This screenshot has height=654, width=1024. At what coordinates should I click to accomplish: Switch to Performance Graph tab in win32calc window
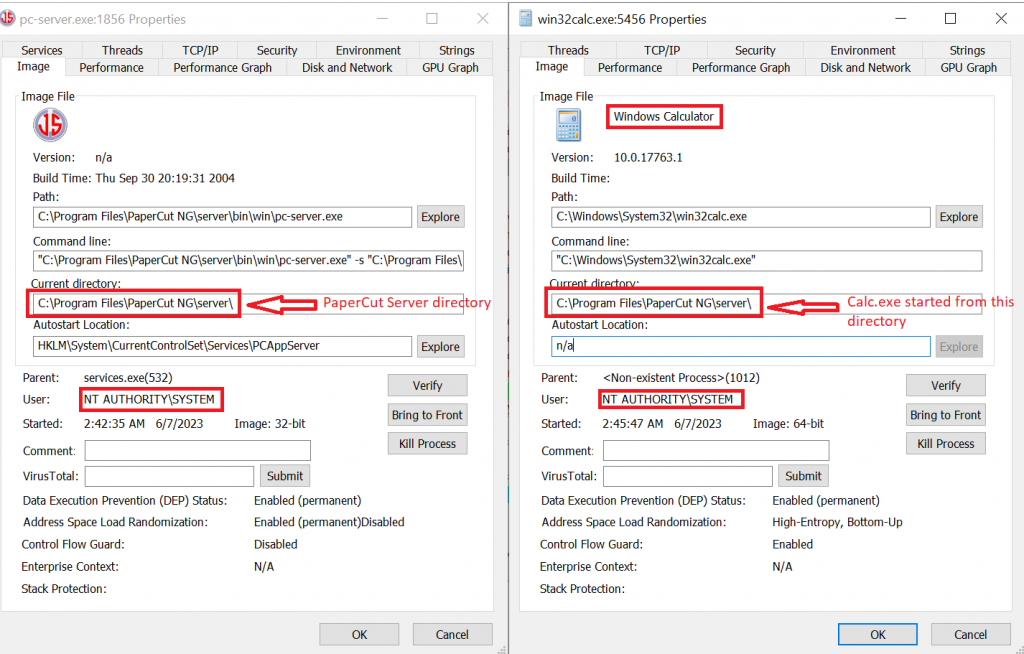(741, 68)
